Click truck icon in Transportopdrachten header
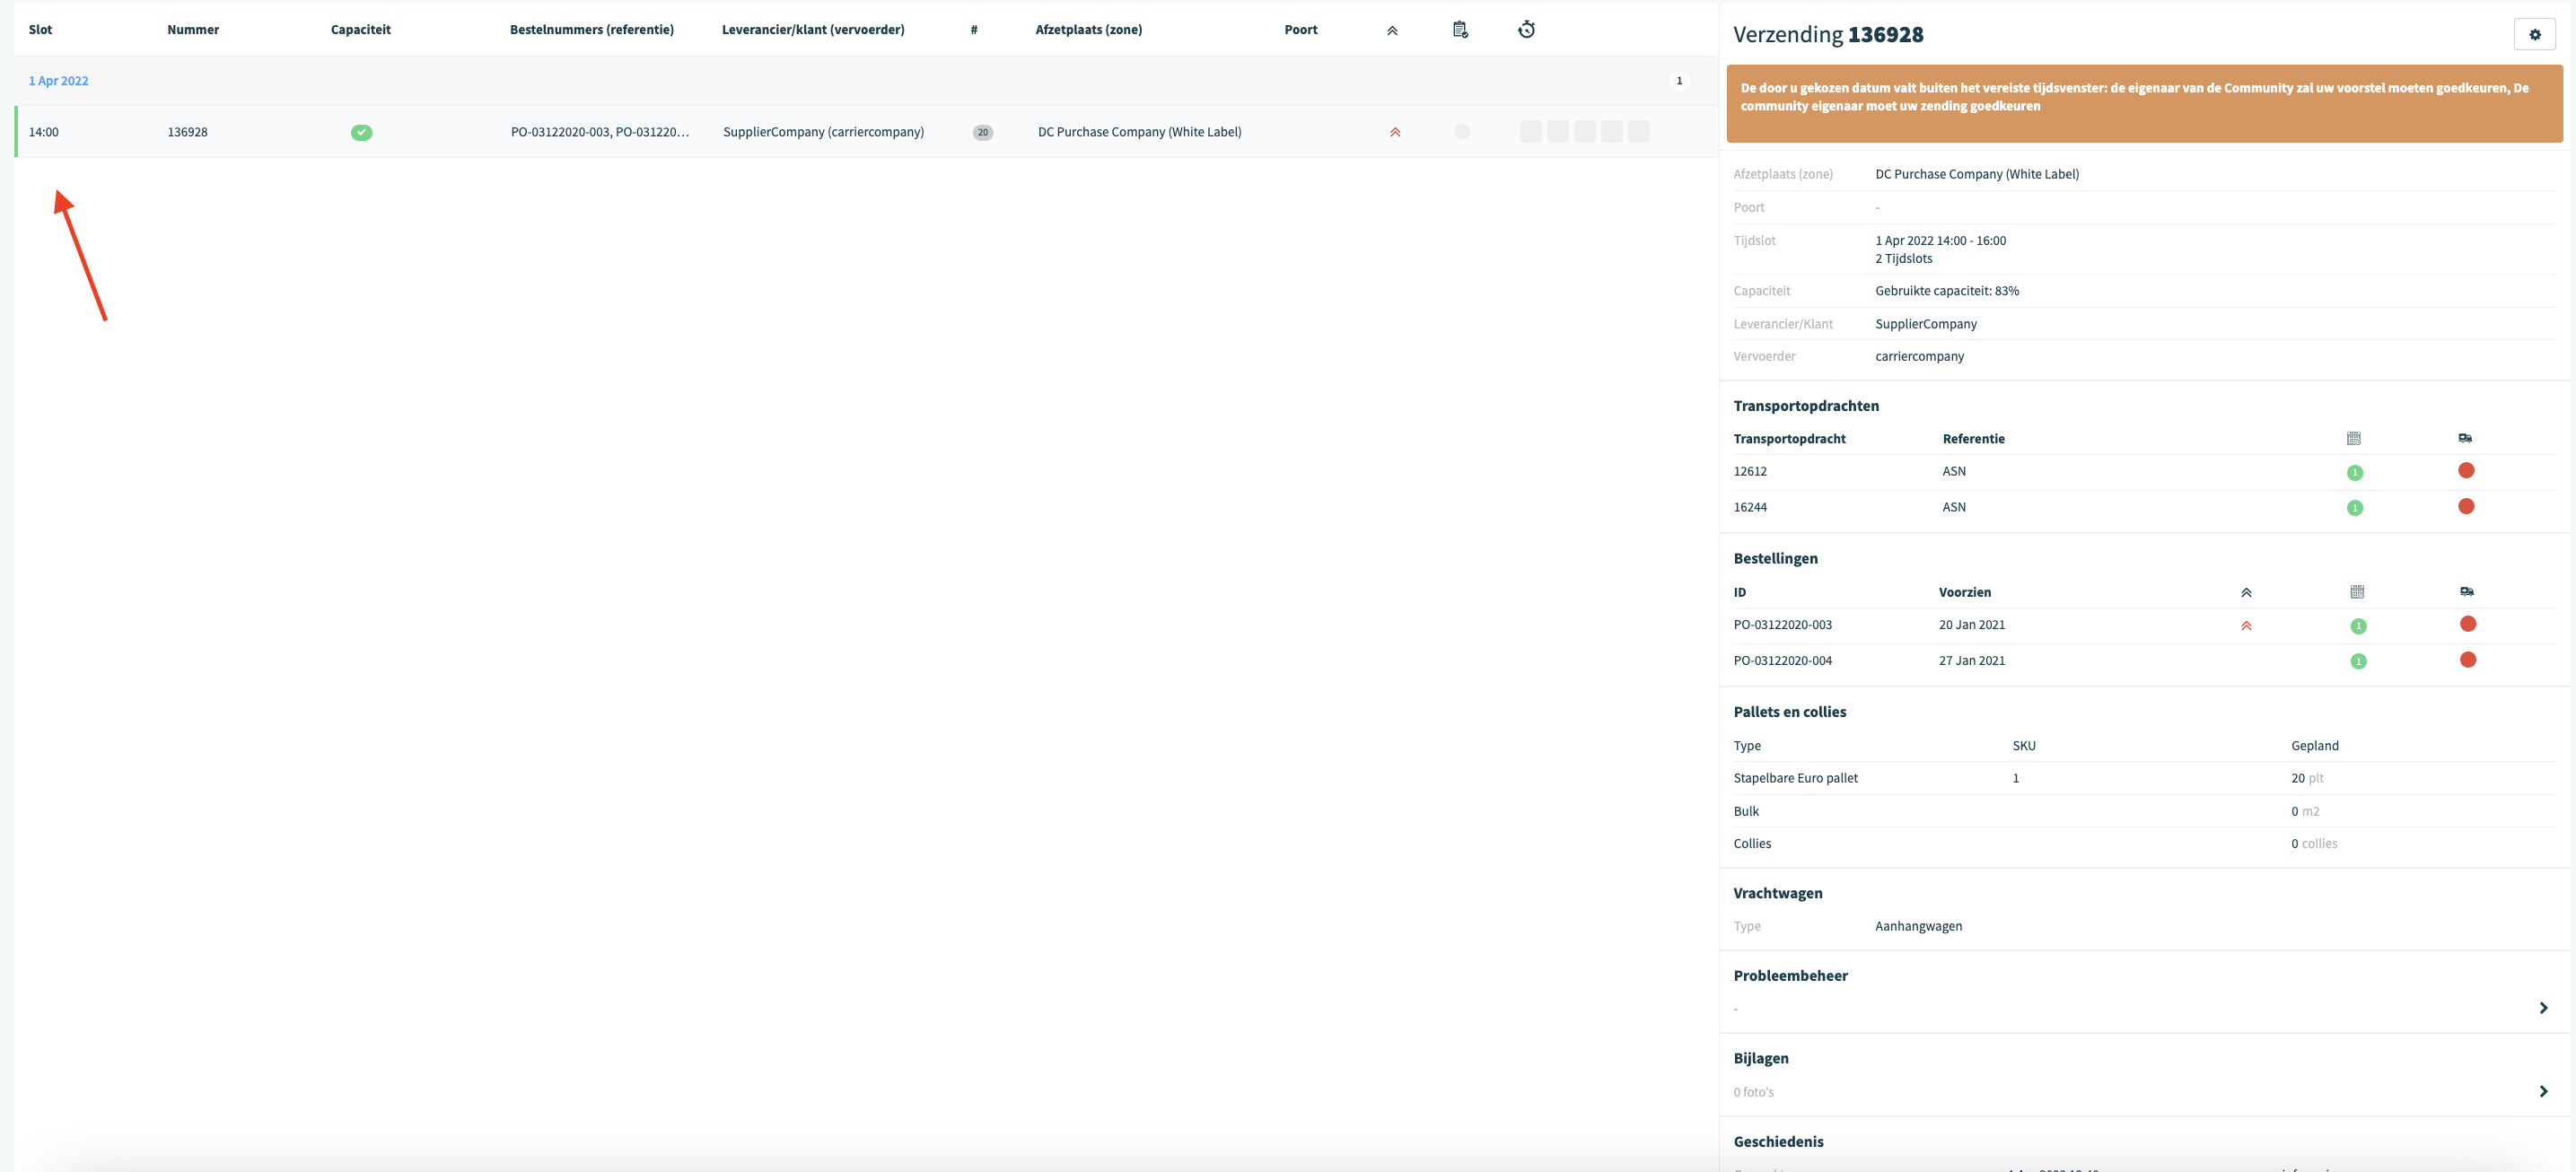Viewport: 2576px width, 1172px height. (x=2465, y=438)
